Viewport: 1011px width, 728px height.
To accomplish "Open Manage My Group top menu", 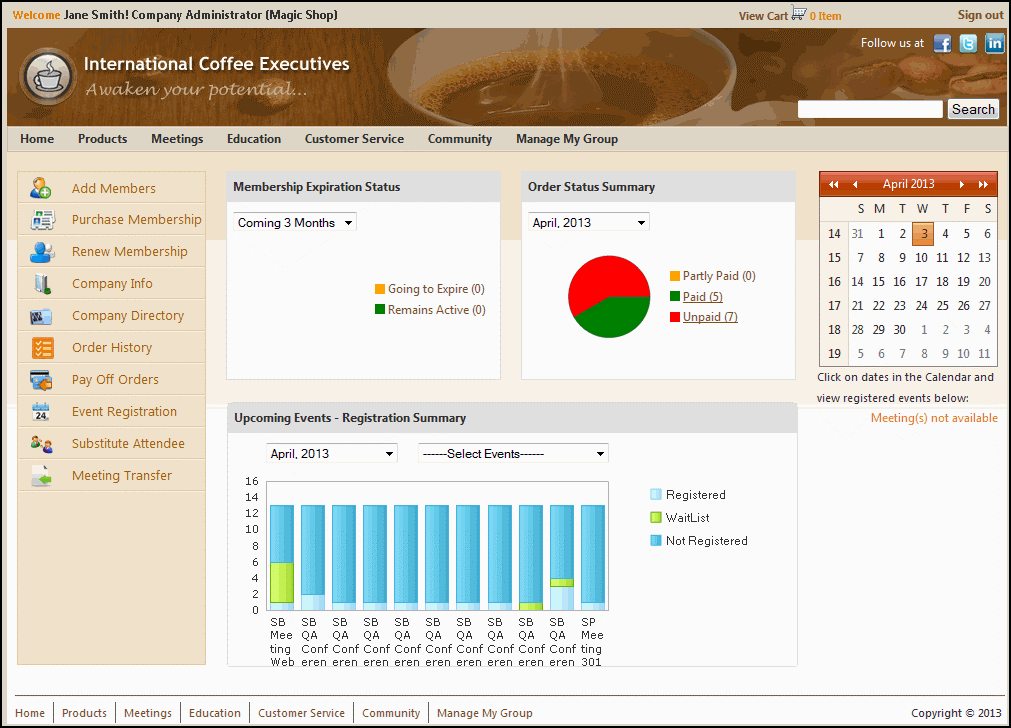I will pos(567,139).
